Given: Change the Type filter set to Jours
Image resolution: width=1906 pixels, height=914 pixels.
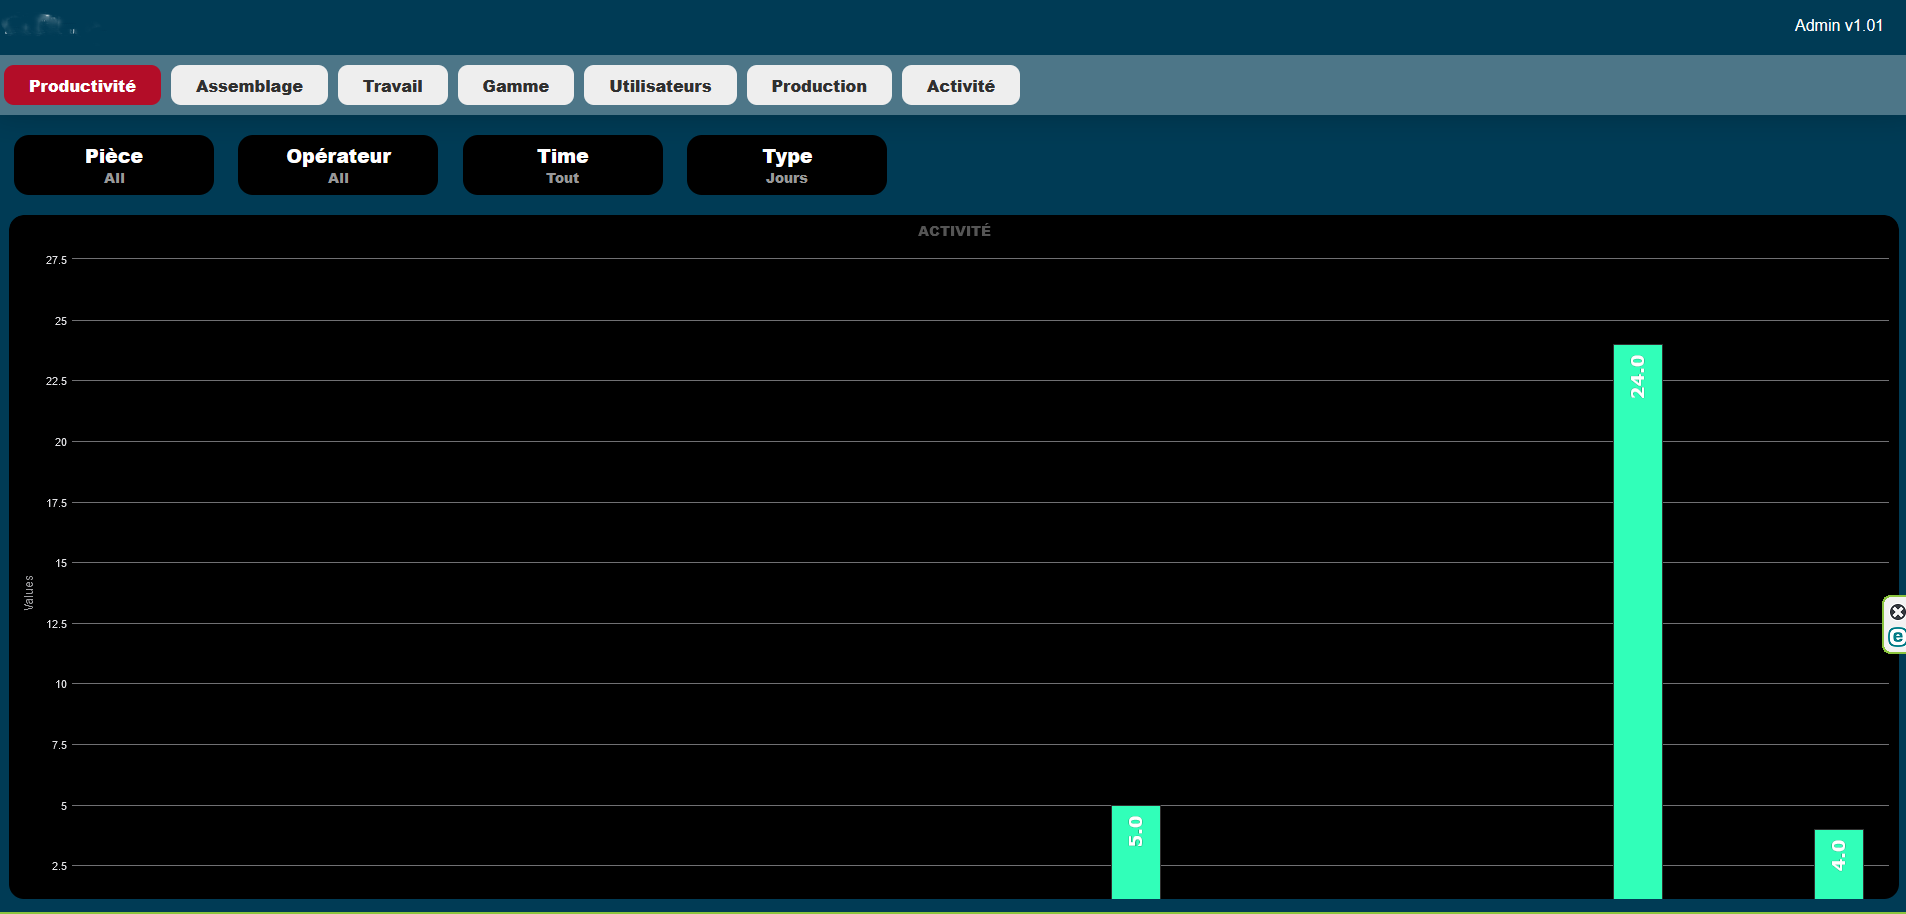Looking at the screenshot, I should [x=787, y=165].
